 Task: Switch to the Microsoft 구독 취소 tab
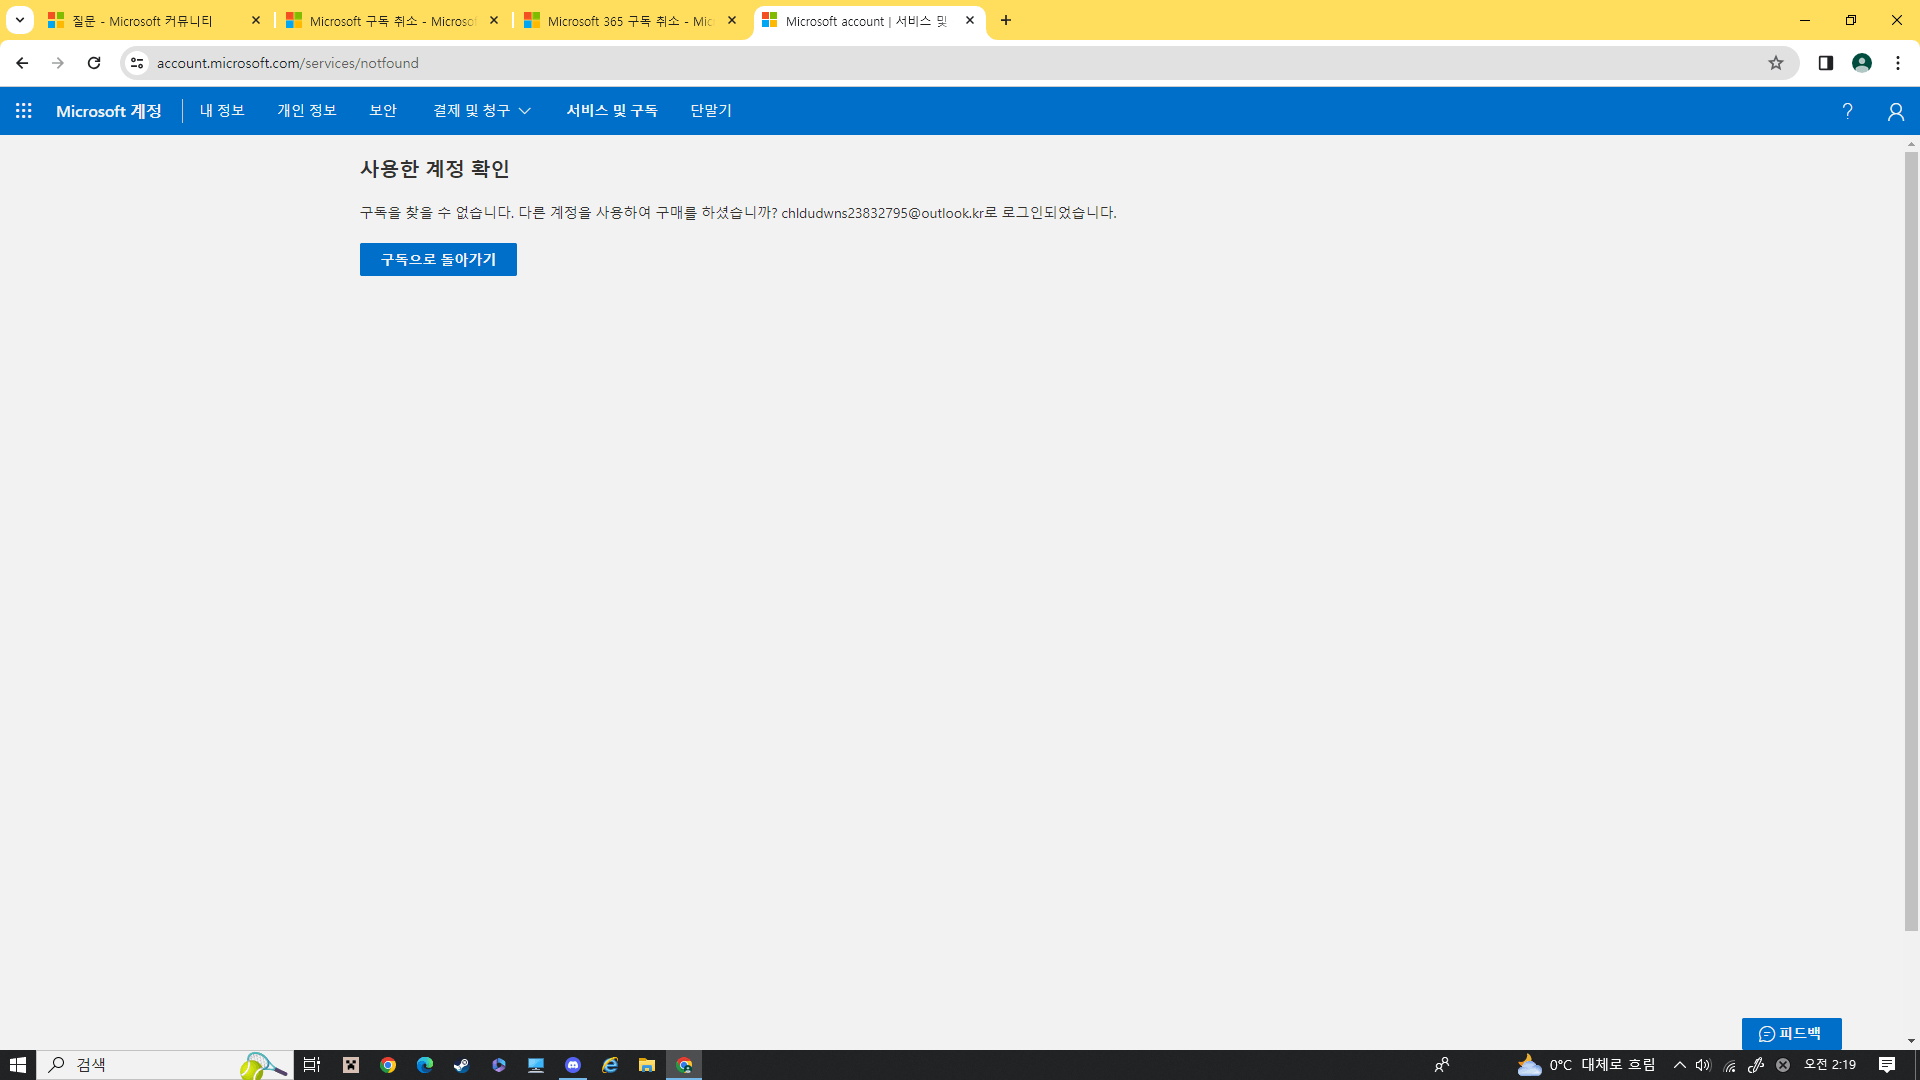point(393,20)
